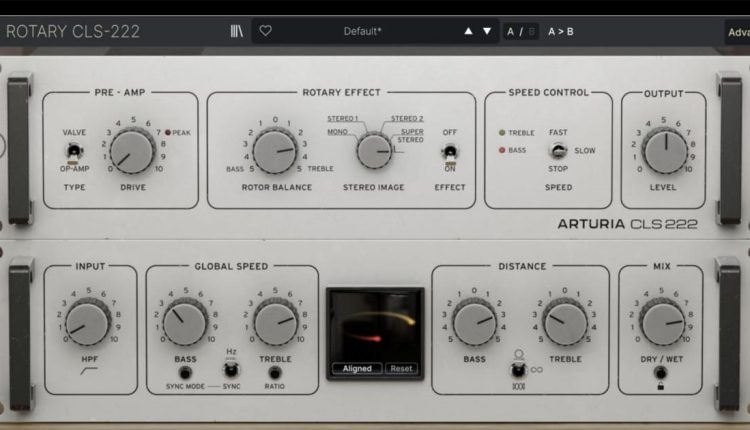
Task: Click the Dry / Wet mix knob
Action: (662, 323)
